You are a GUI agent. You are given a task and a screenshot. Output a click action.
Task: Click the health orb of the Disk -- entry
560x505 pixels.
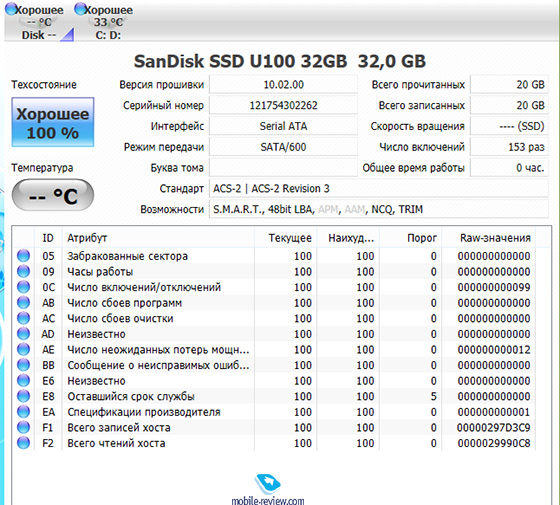click(x=11, y=9)
